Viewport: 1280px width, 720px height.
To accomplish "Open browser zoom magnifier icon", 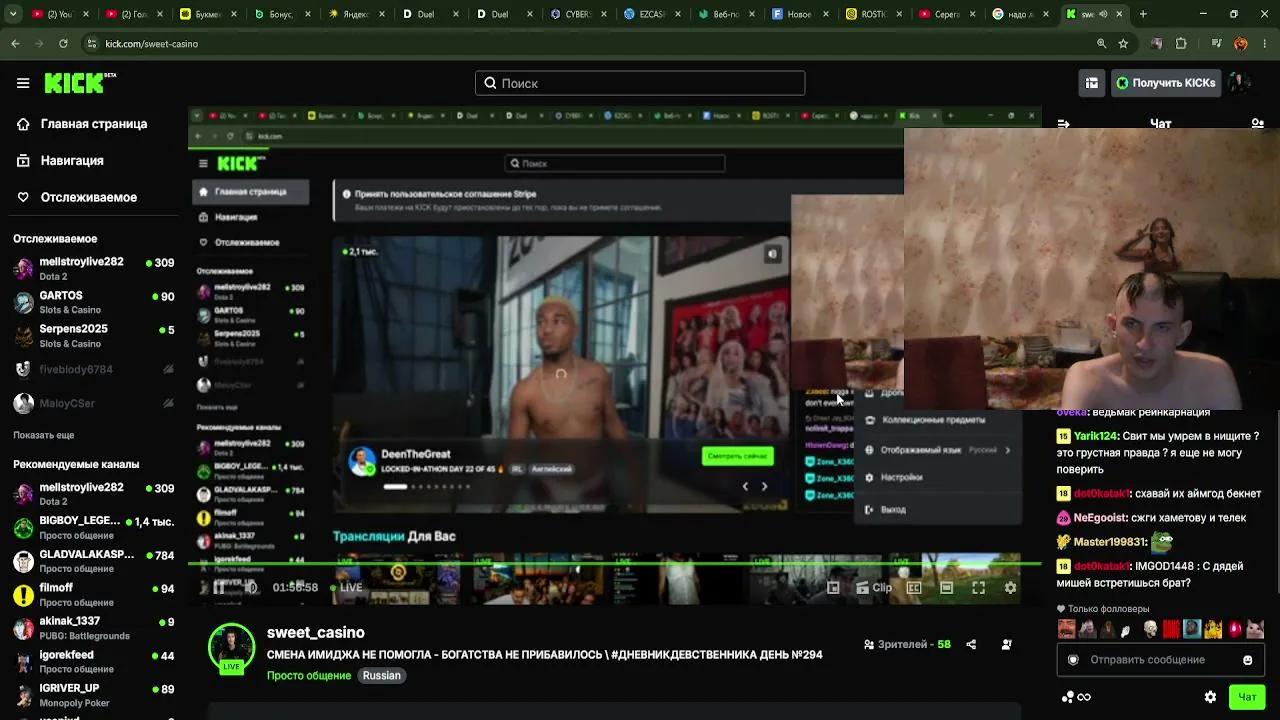I will click(1101, 44).
